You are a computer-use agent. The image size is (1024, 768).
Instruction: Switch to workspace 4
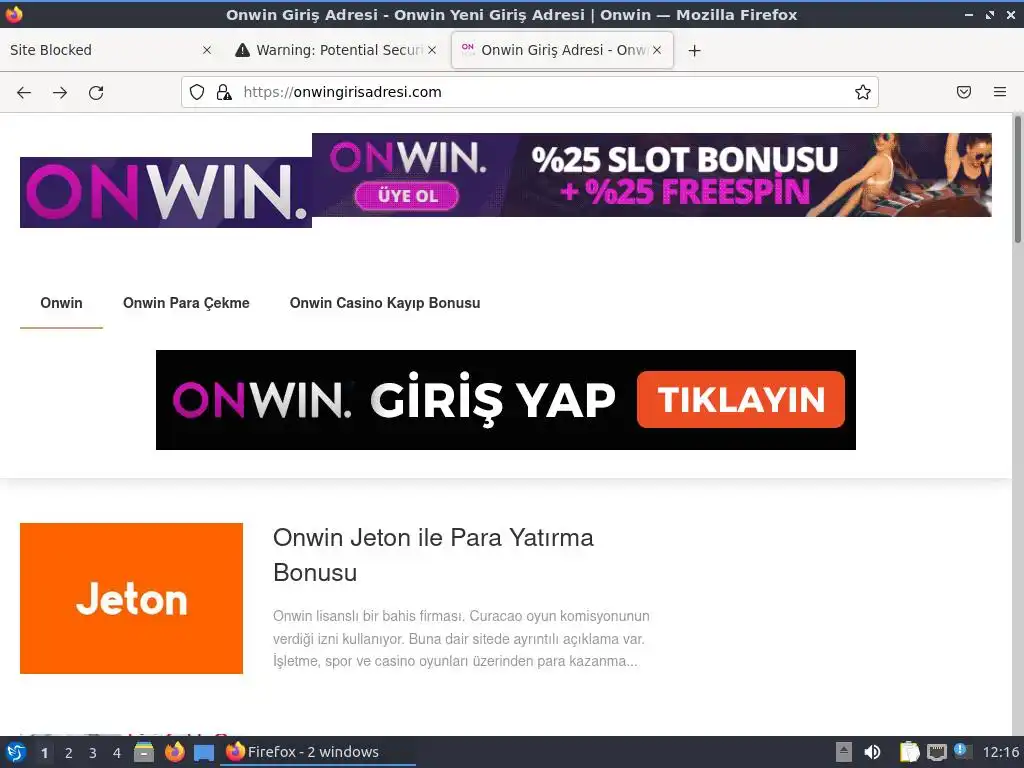coord(117,753)
